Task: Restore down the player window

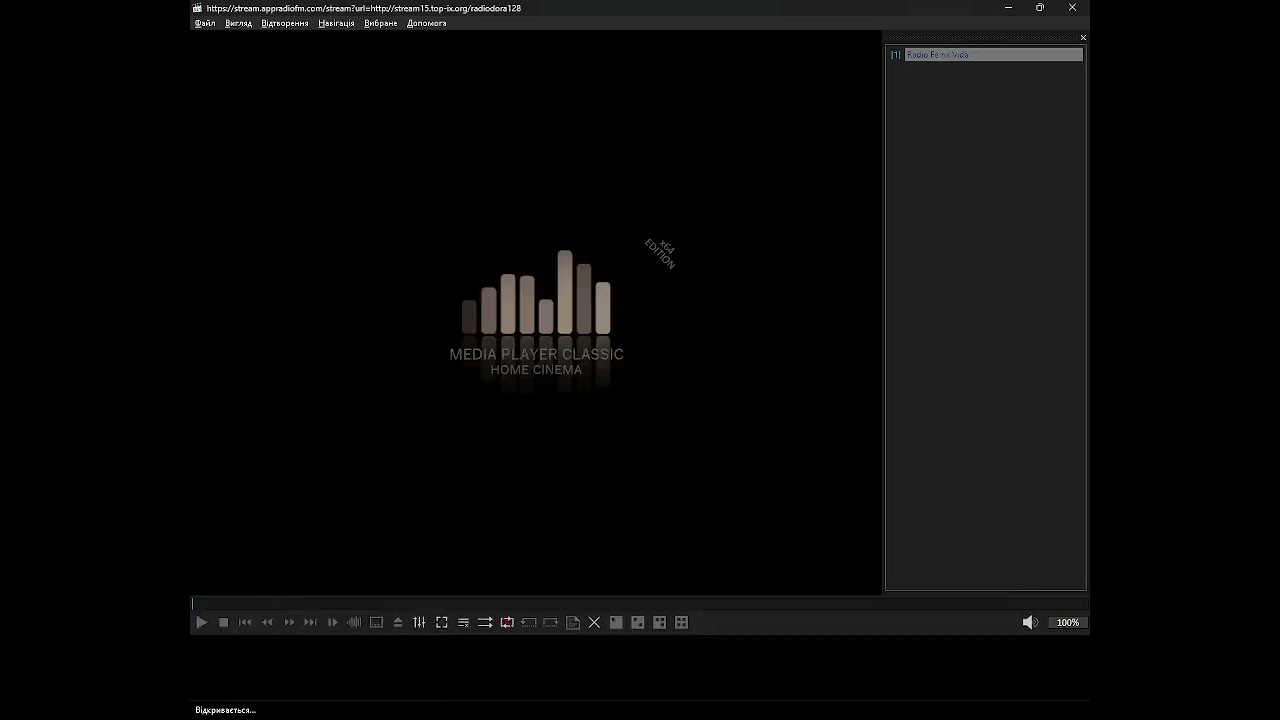Action: click(1040, 8)
